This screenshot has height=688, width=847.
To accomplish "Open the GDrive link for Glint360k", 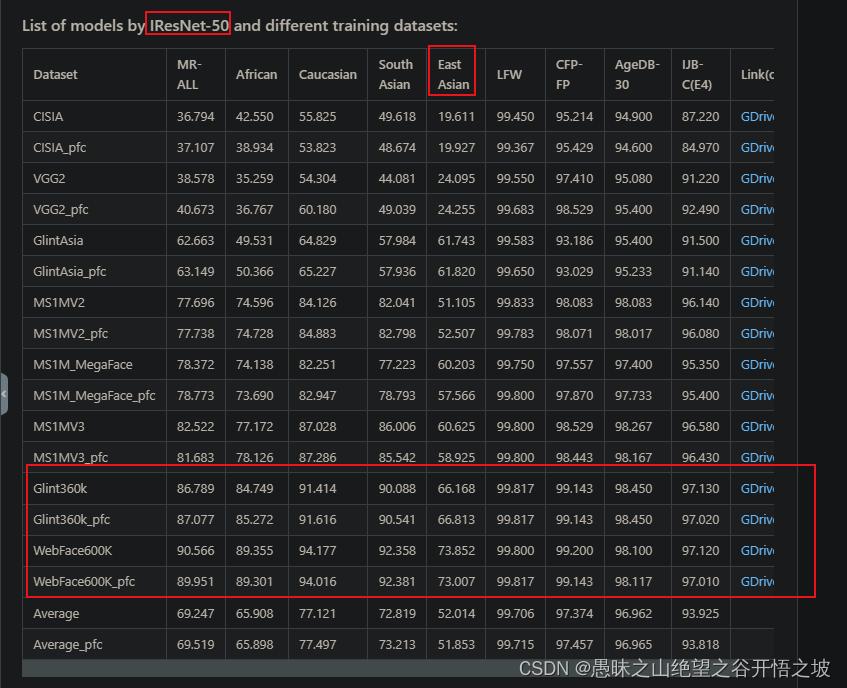I will point(757,489).
